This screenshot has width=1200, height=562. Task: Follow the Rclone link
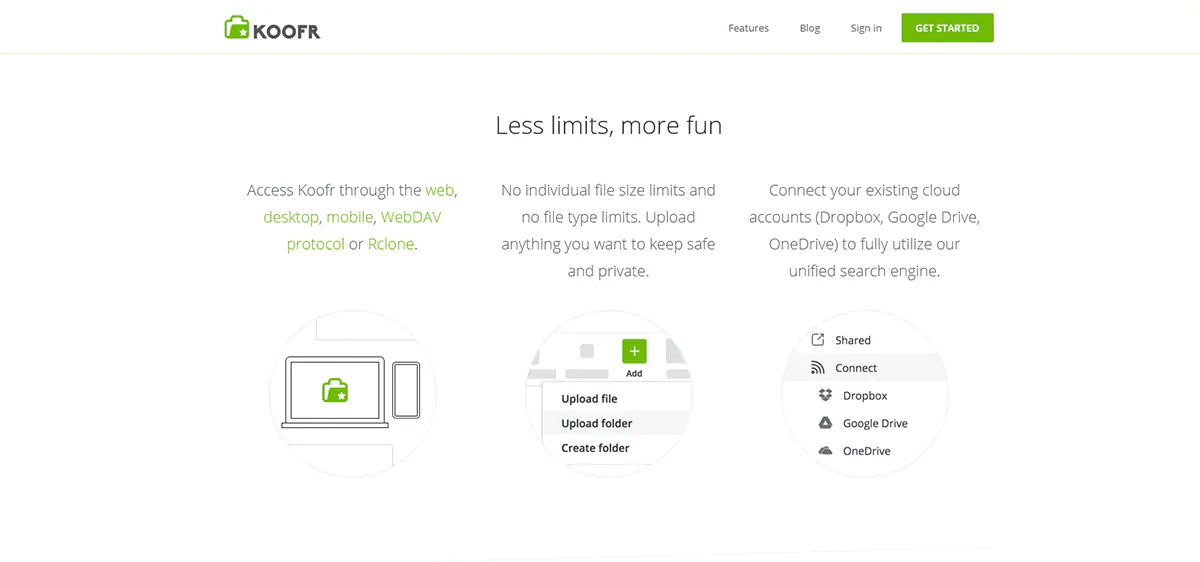391,244
